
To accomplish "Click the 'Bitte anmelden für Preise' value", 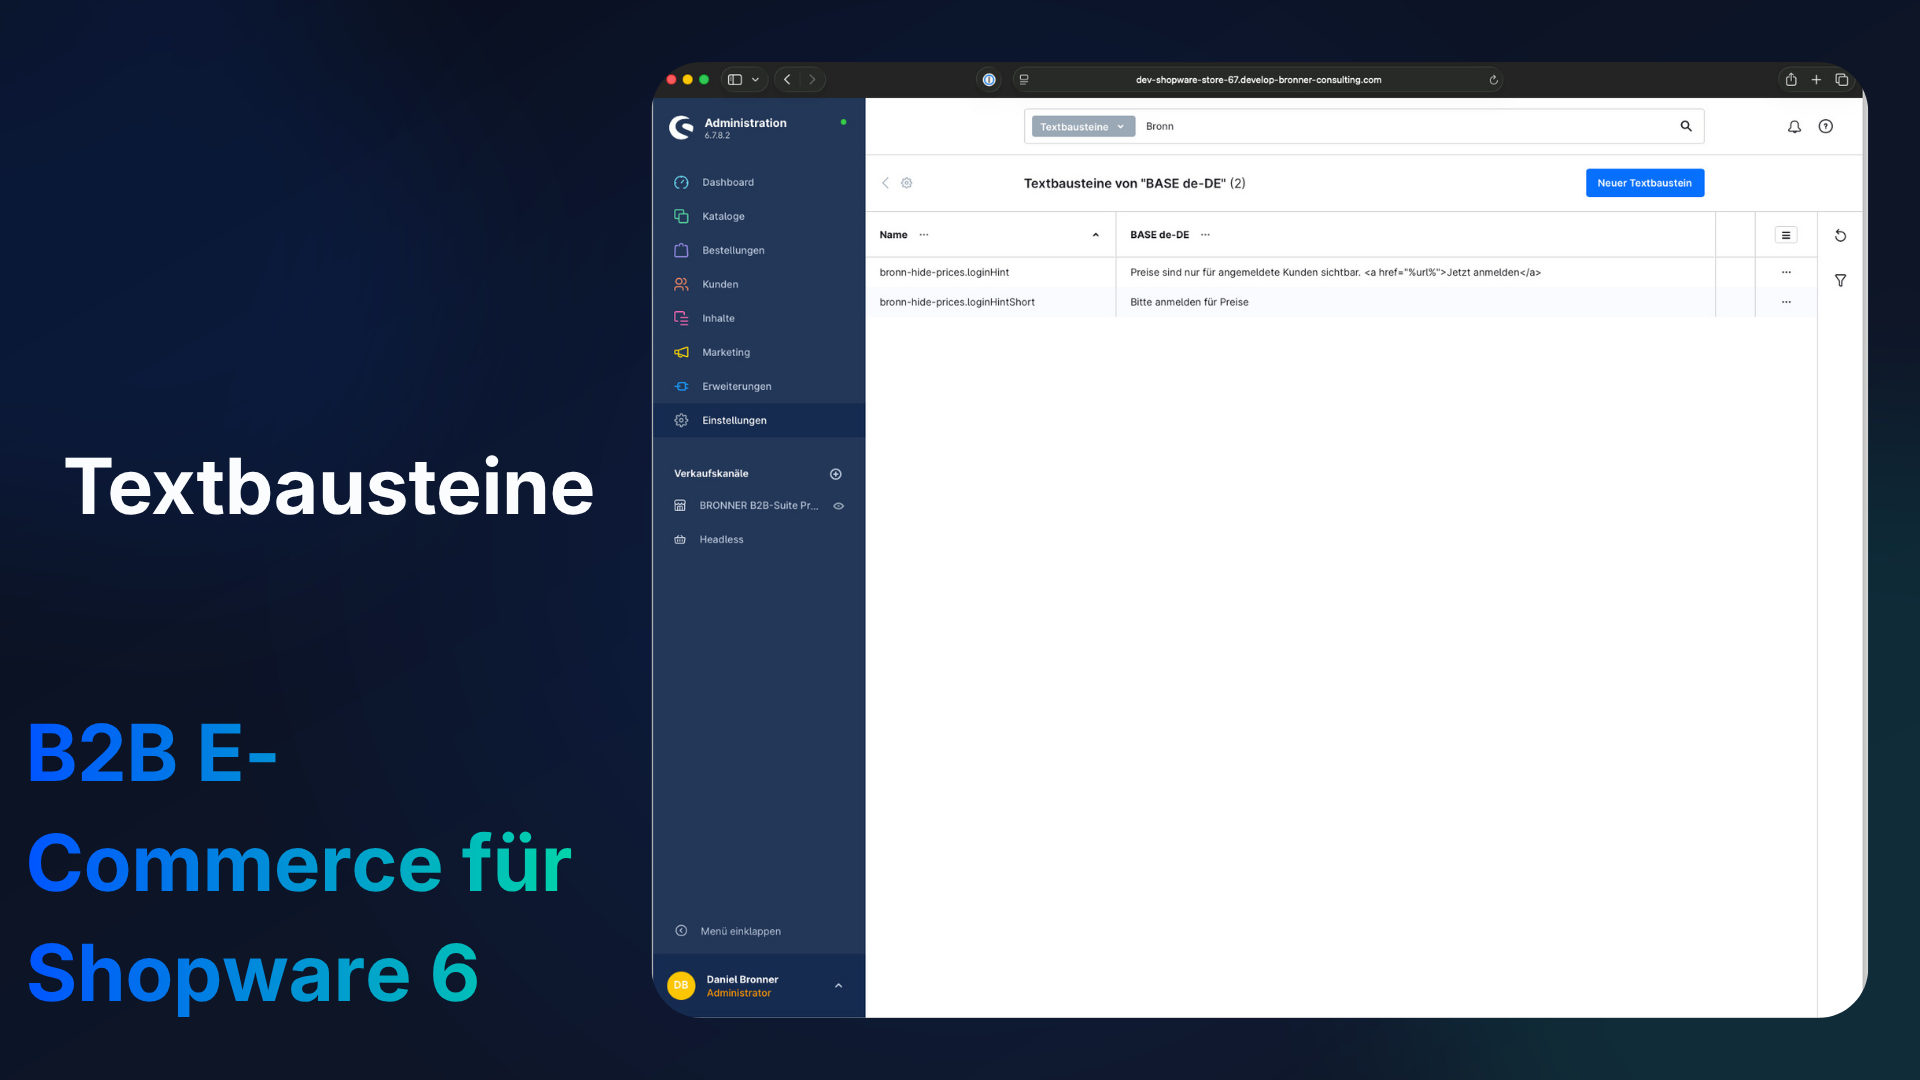I will [1189, 302].
